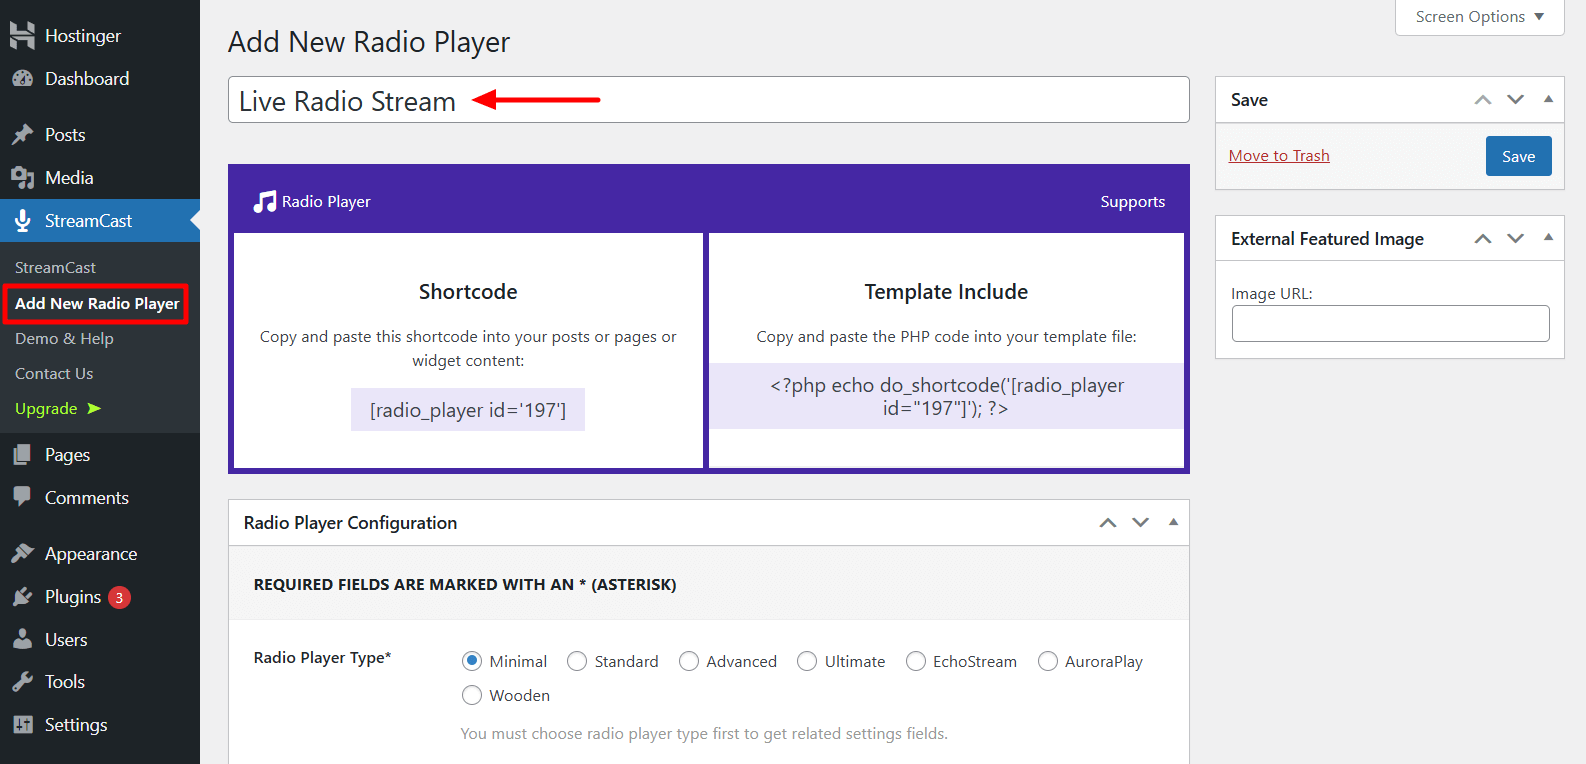The width and height of the screenshot is (1586, 764).
Task: Click the Supports link in purple header
Action: pyautogui.click(x=1132, y=201)
